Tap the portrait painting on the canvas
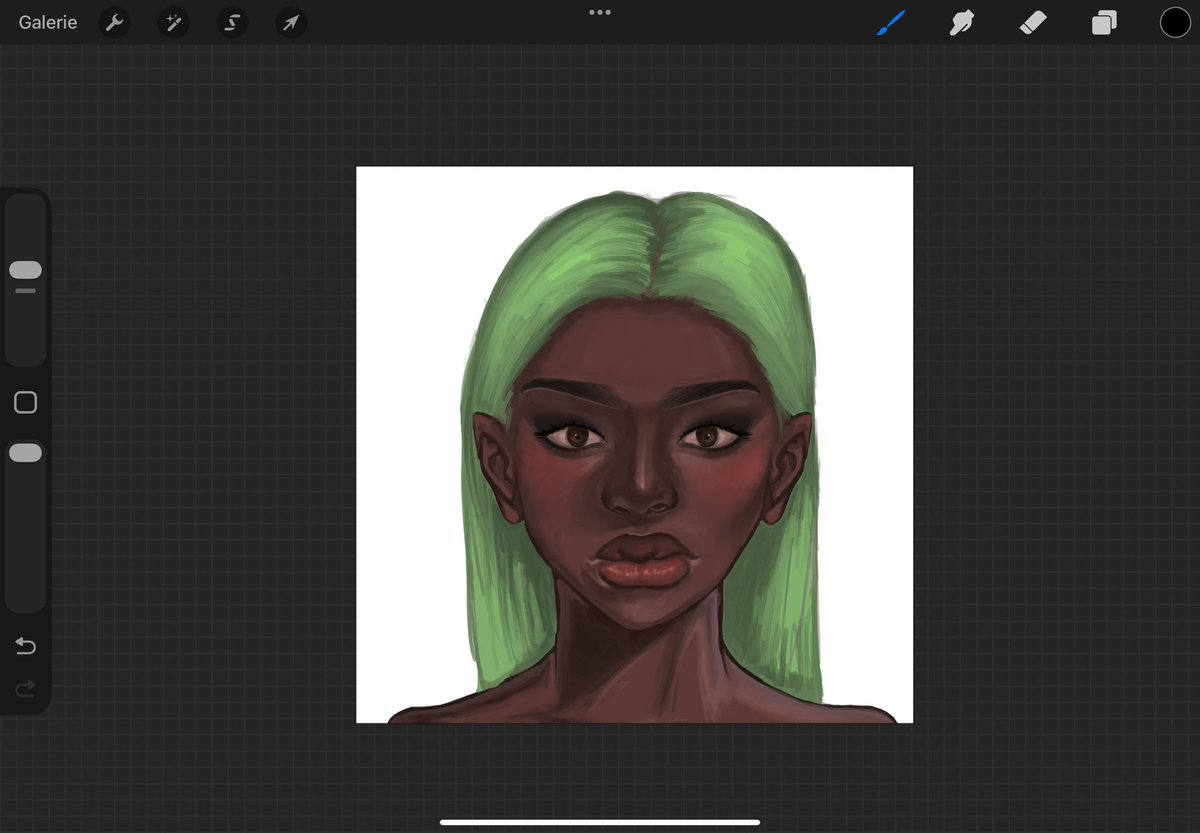The width and height of the screenshot is (1200, 833). click(634, 444)
